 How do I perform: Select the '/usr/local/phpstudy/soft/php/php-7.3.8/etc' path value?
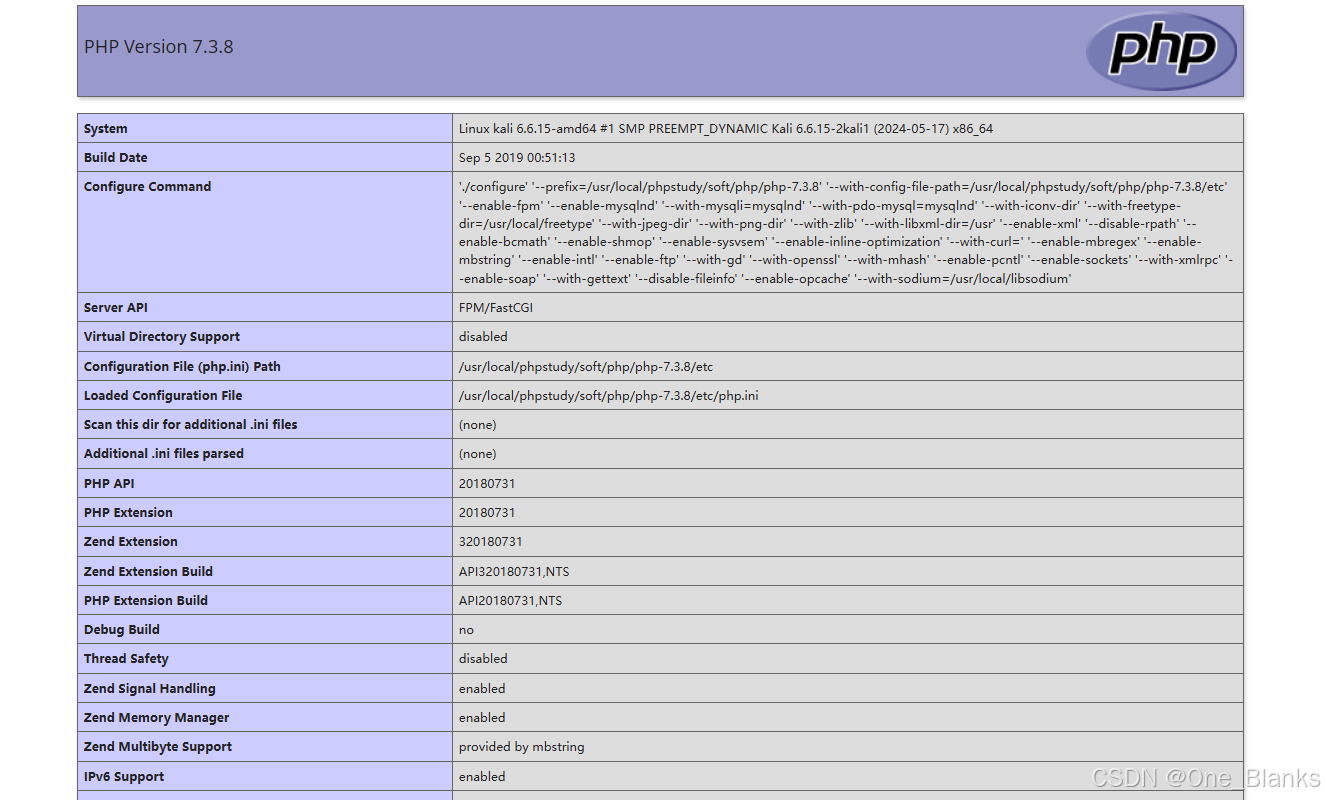click(x=586, y=367)
